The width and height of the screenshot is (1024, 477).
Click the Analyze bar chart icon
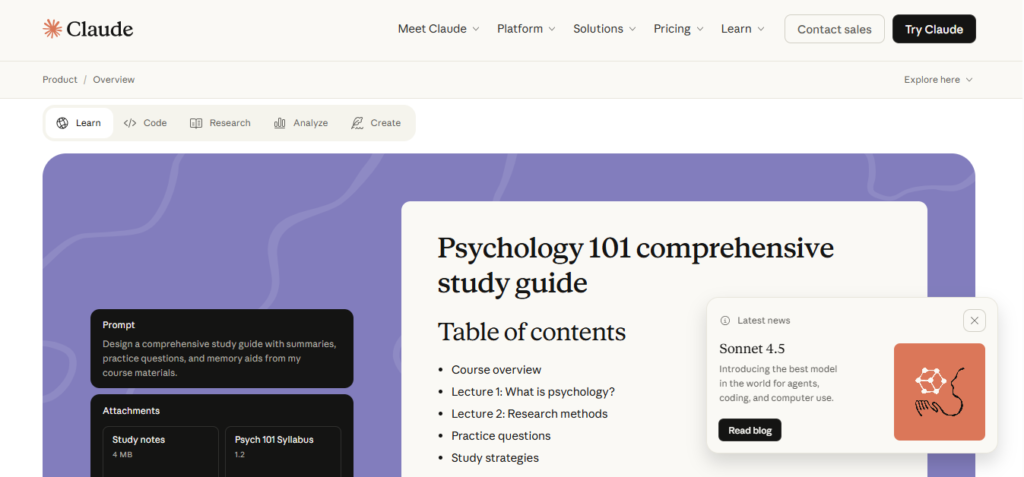point(280,123)
